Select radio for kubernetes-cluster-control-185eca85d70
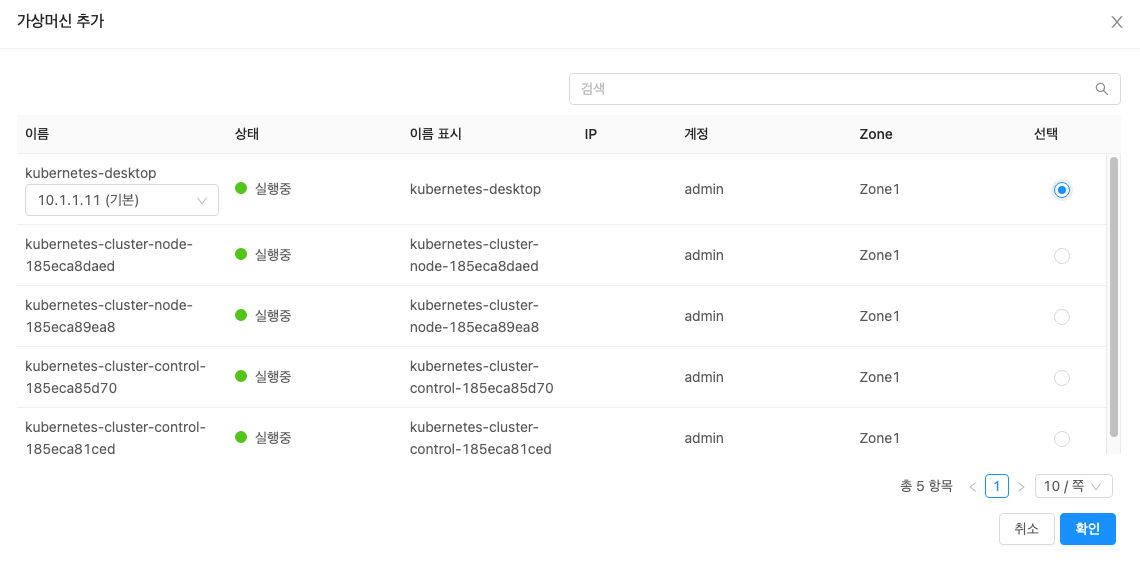 click(x=1062, y=378)
